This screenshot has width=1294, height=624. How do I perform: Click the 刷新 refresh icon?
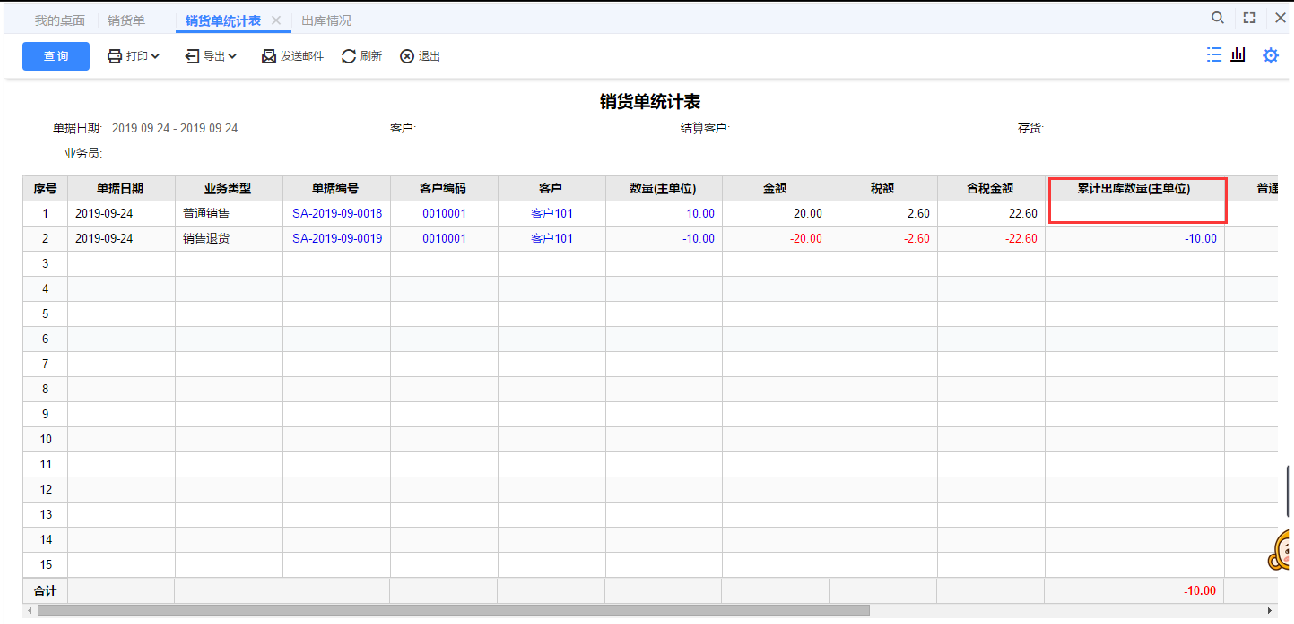pos(349,56)
